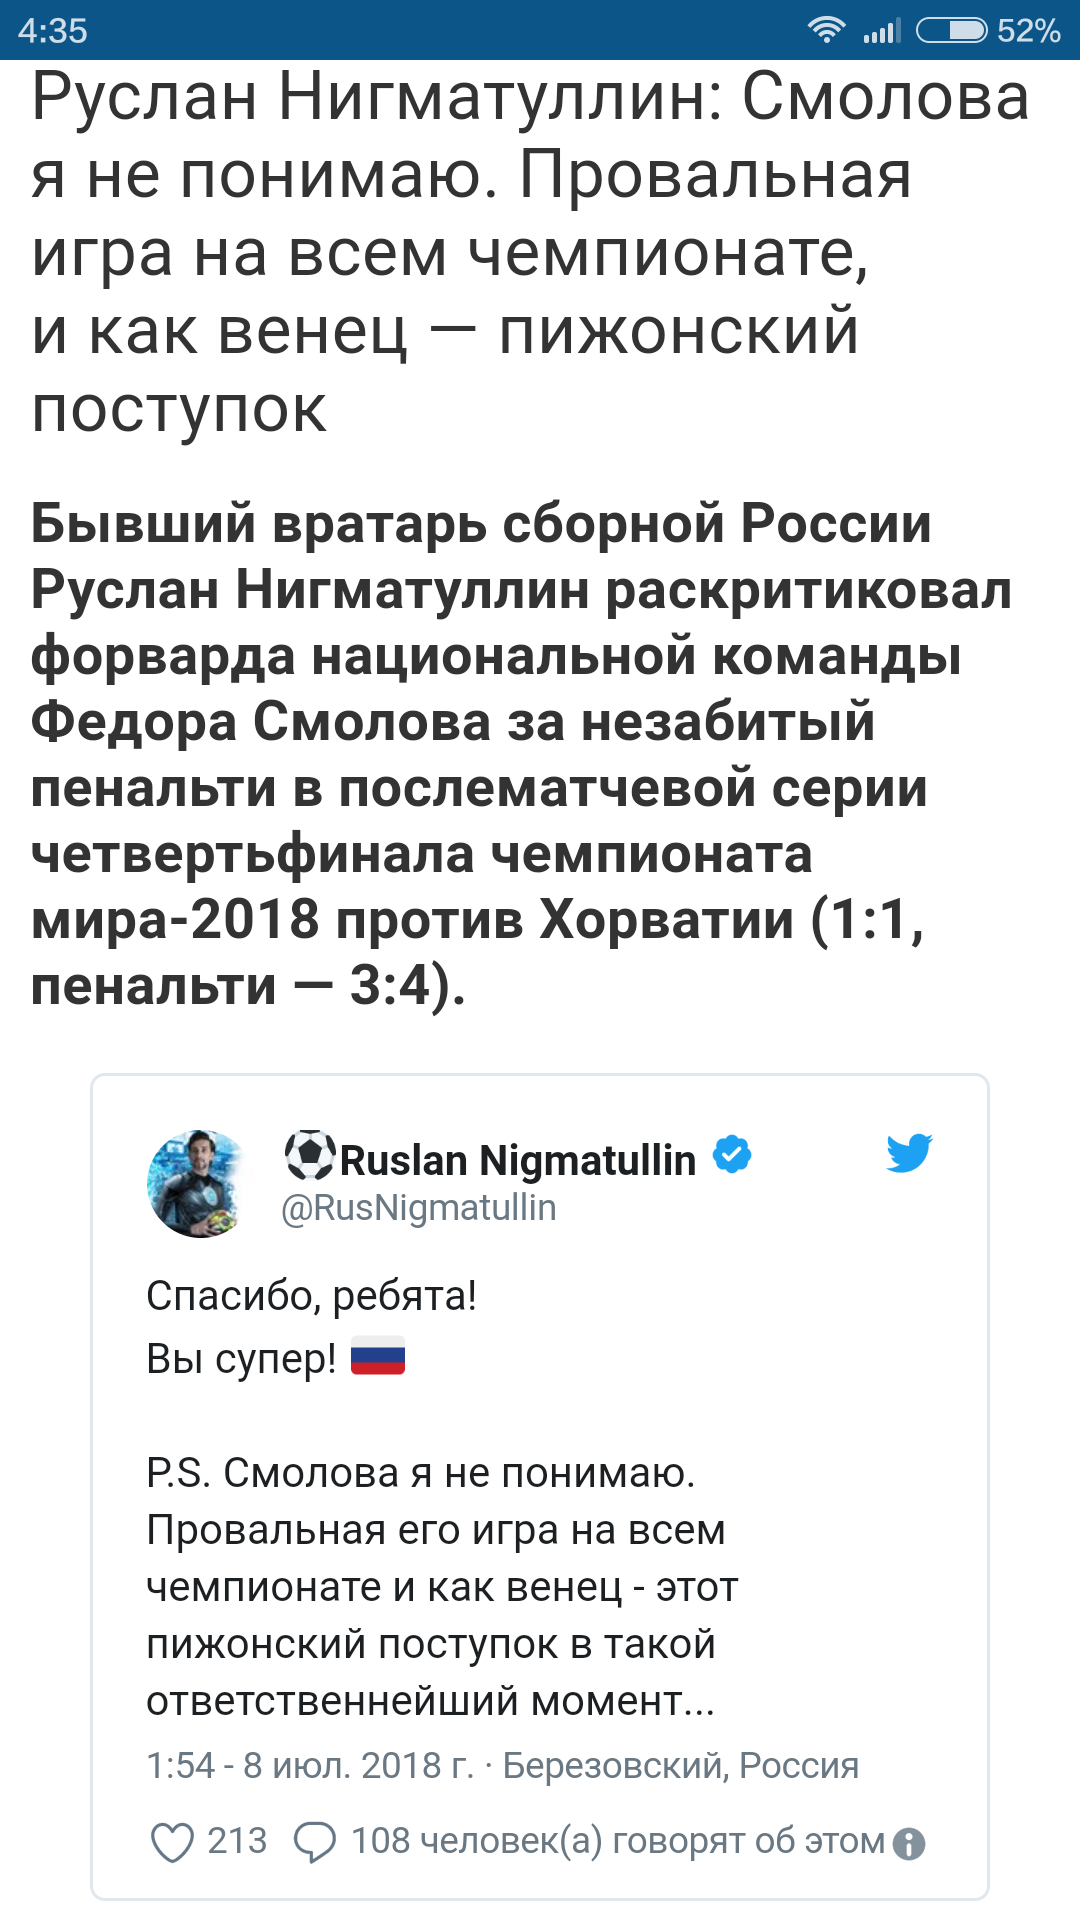Click the blue verified badge
The height and width of the screenshot is (1920, 1080).
(x=732, y=1155)
